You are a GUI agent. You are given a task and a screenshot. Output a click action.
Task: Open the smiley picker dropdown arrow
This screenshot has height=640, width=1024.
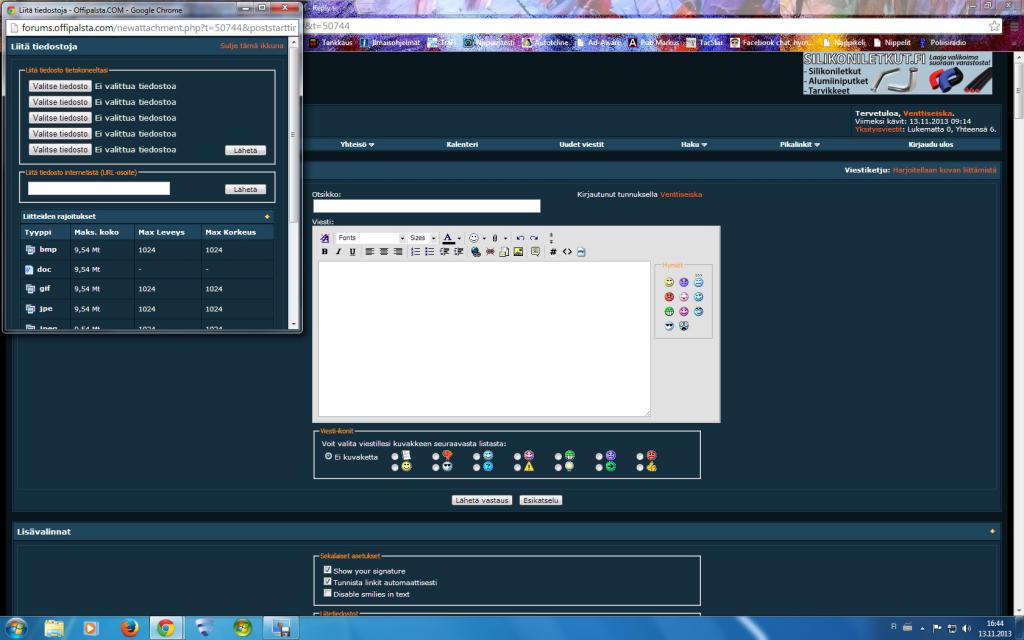pos(484,238)
